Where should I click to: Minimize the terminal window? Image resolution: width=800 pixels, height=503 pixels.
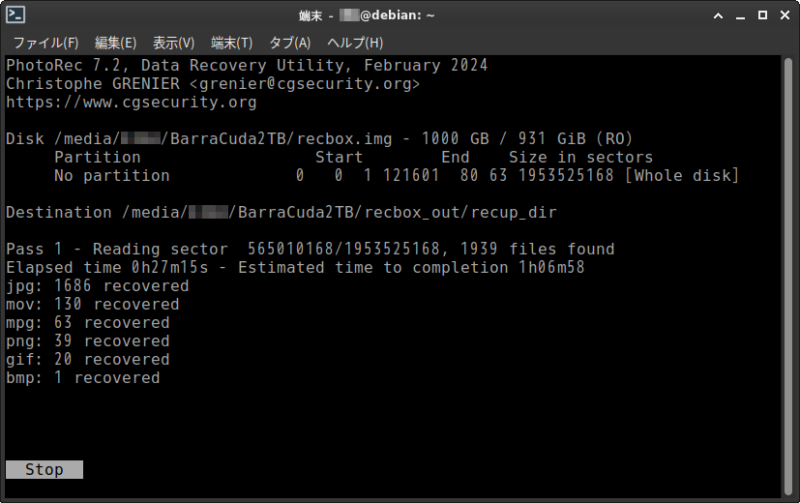click(x=740, y=16)
